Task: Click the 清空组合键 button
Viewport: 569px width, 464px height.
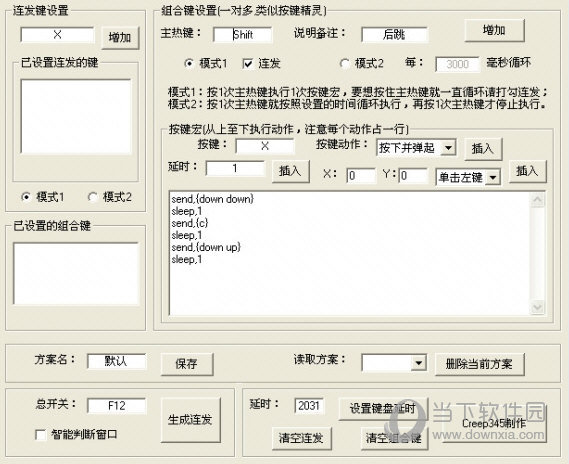Action: pos(394,438)
